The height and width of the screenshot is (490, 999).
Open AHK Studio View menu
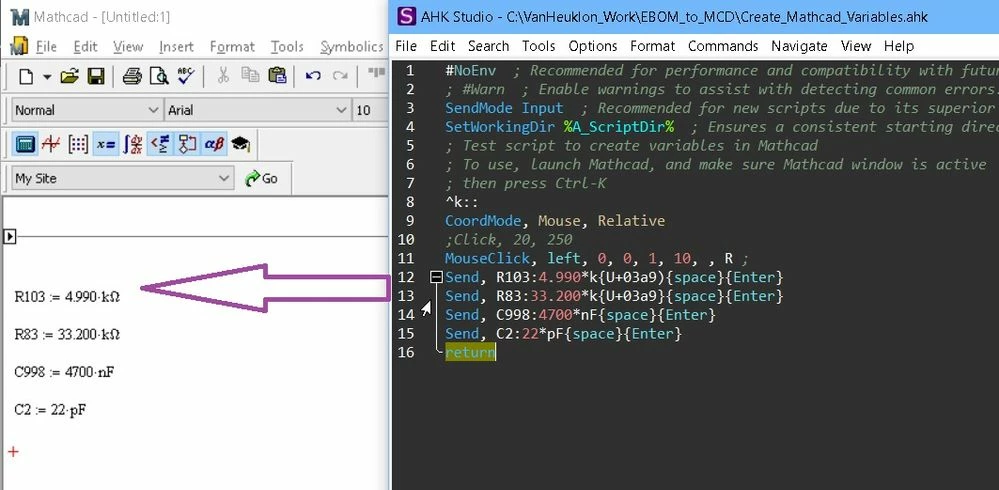[856, 46]
